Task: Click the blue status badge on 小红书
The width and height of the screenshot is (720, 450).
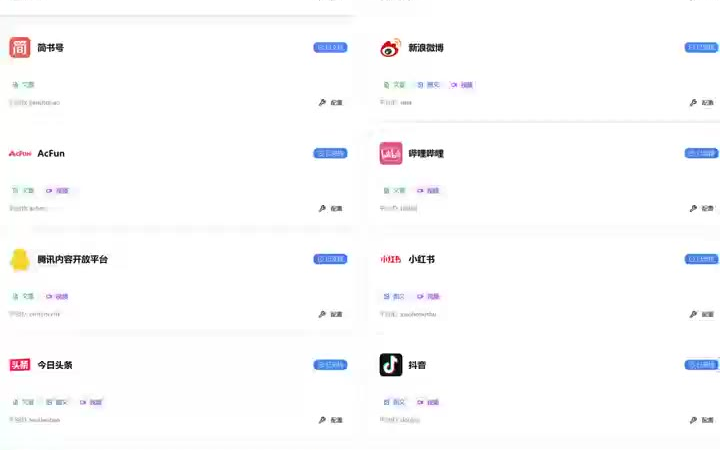Action: pos(701,259)
